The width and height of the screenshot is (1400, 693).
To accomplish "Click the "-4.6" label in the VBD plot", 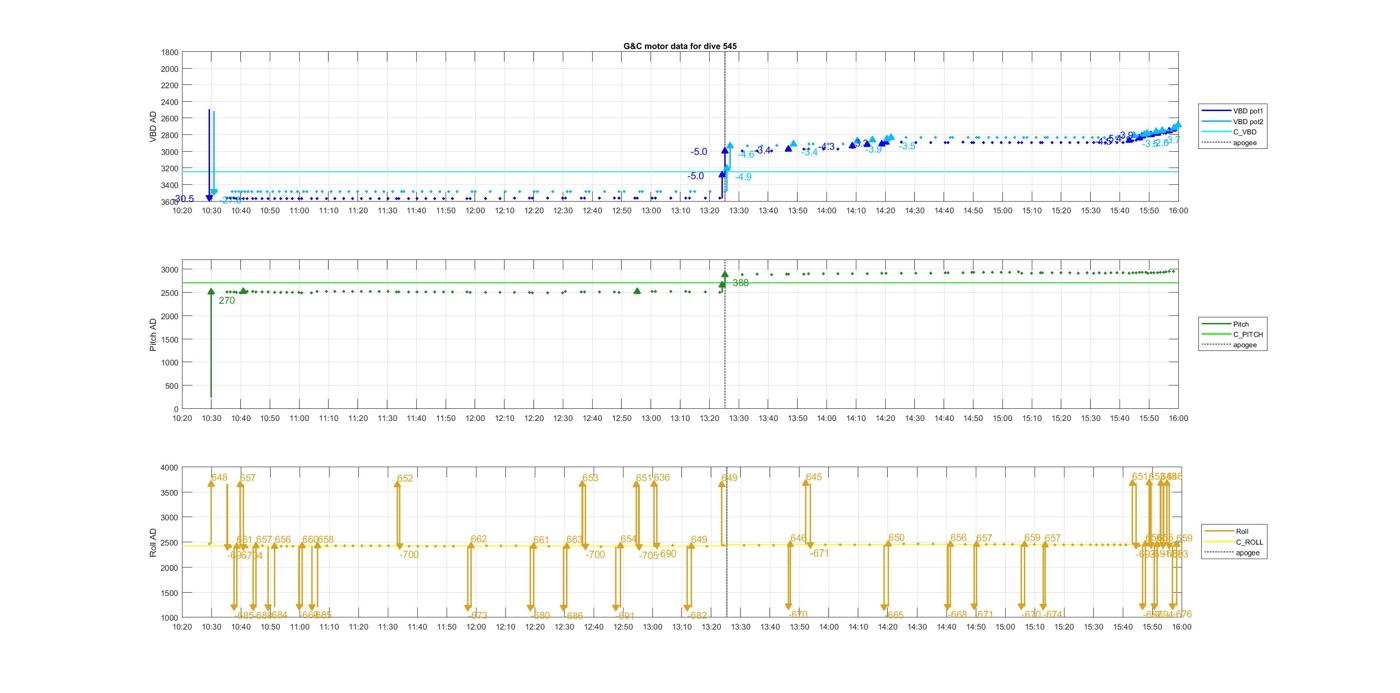I will (x=746, y=155).
